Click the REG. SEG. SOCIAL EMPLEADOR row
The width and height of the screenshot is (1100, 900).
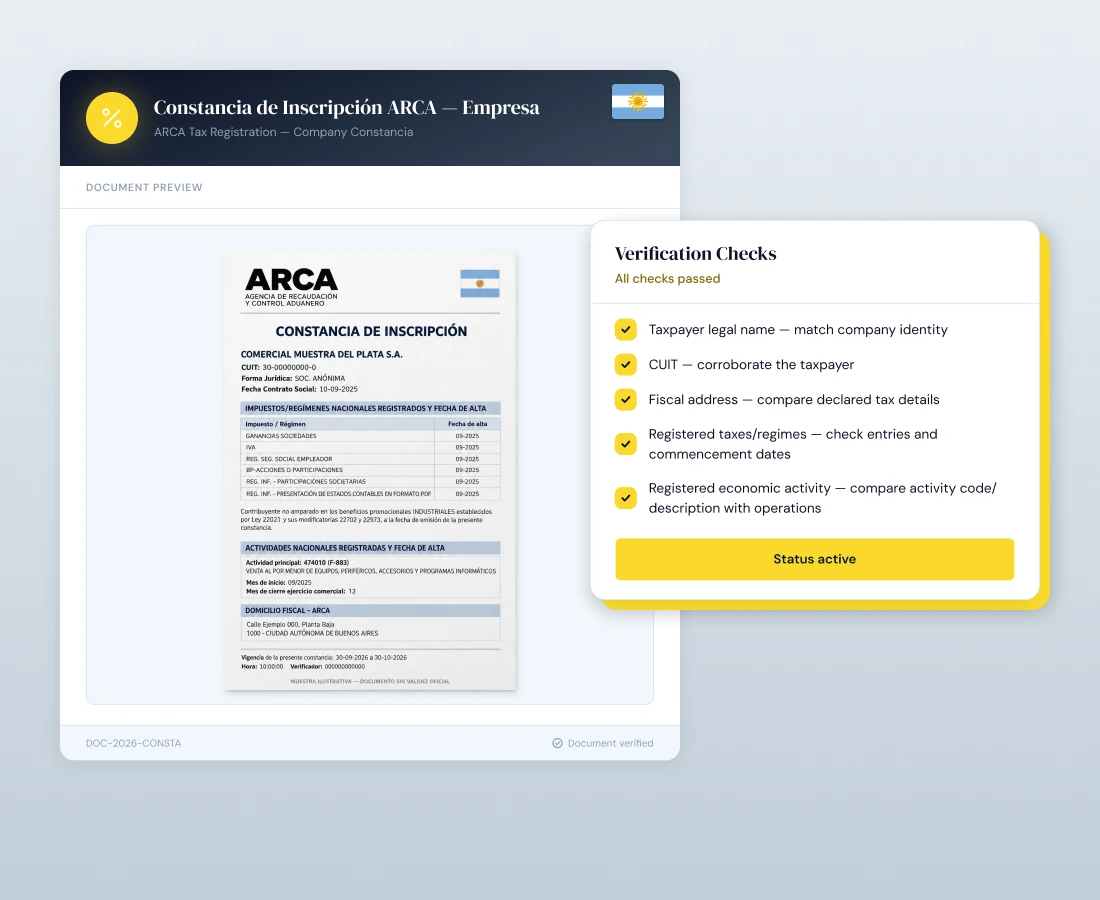click(x=370, y=459)
